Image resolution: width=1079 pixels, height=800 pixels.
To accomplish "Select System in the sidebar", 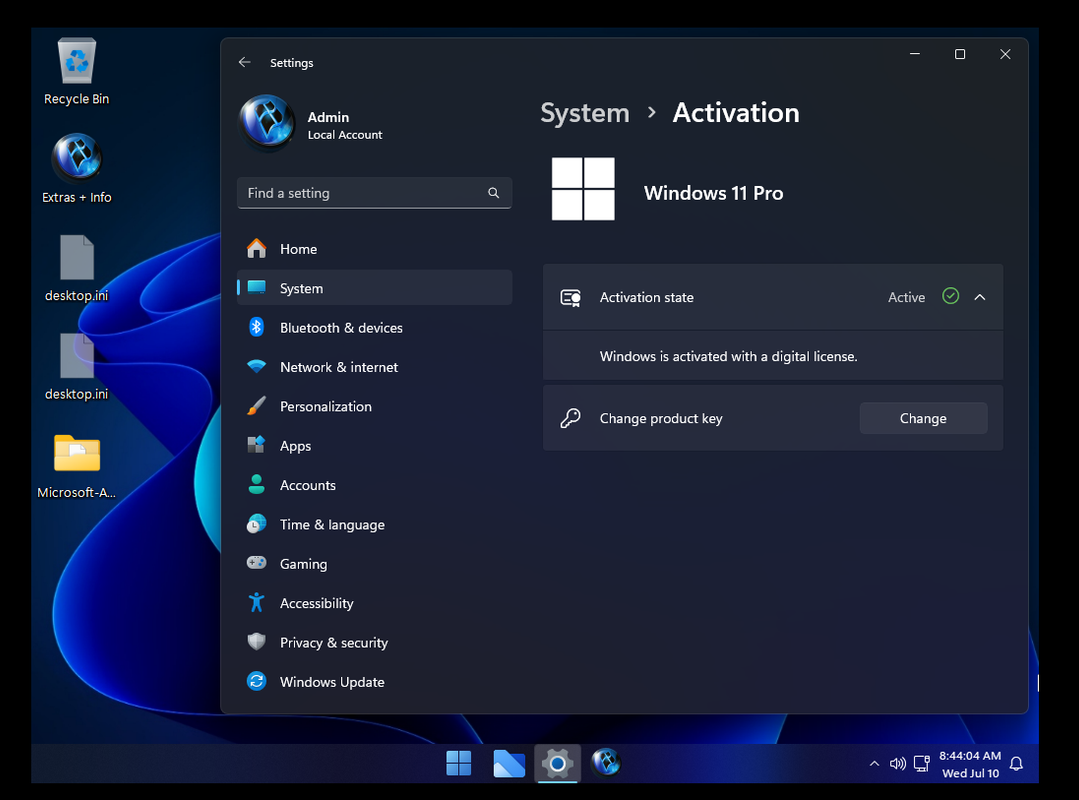I will 374,288.
